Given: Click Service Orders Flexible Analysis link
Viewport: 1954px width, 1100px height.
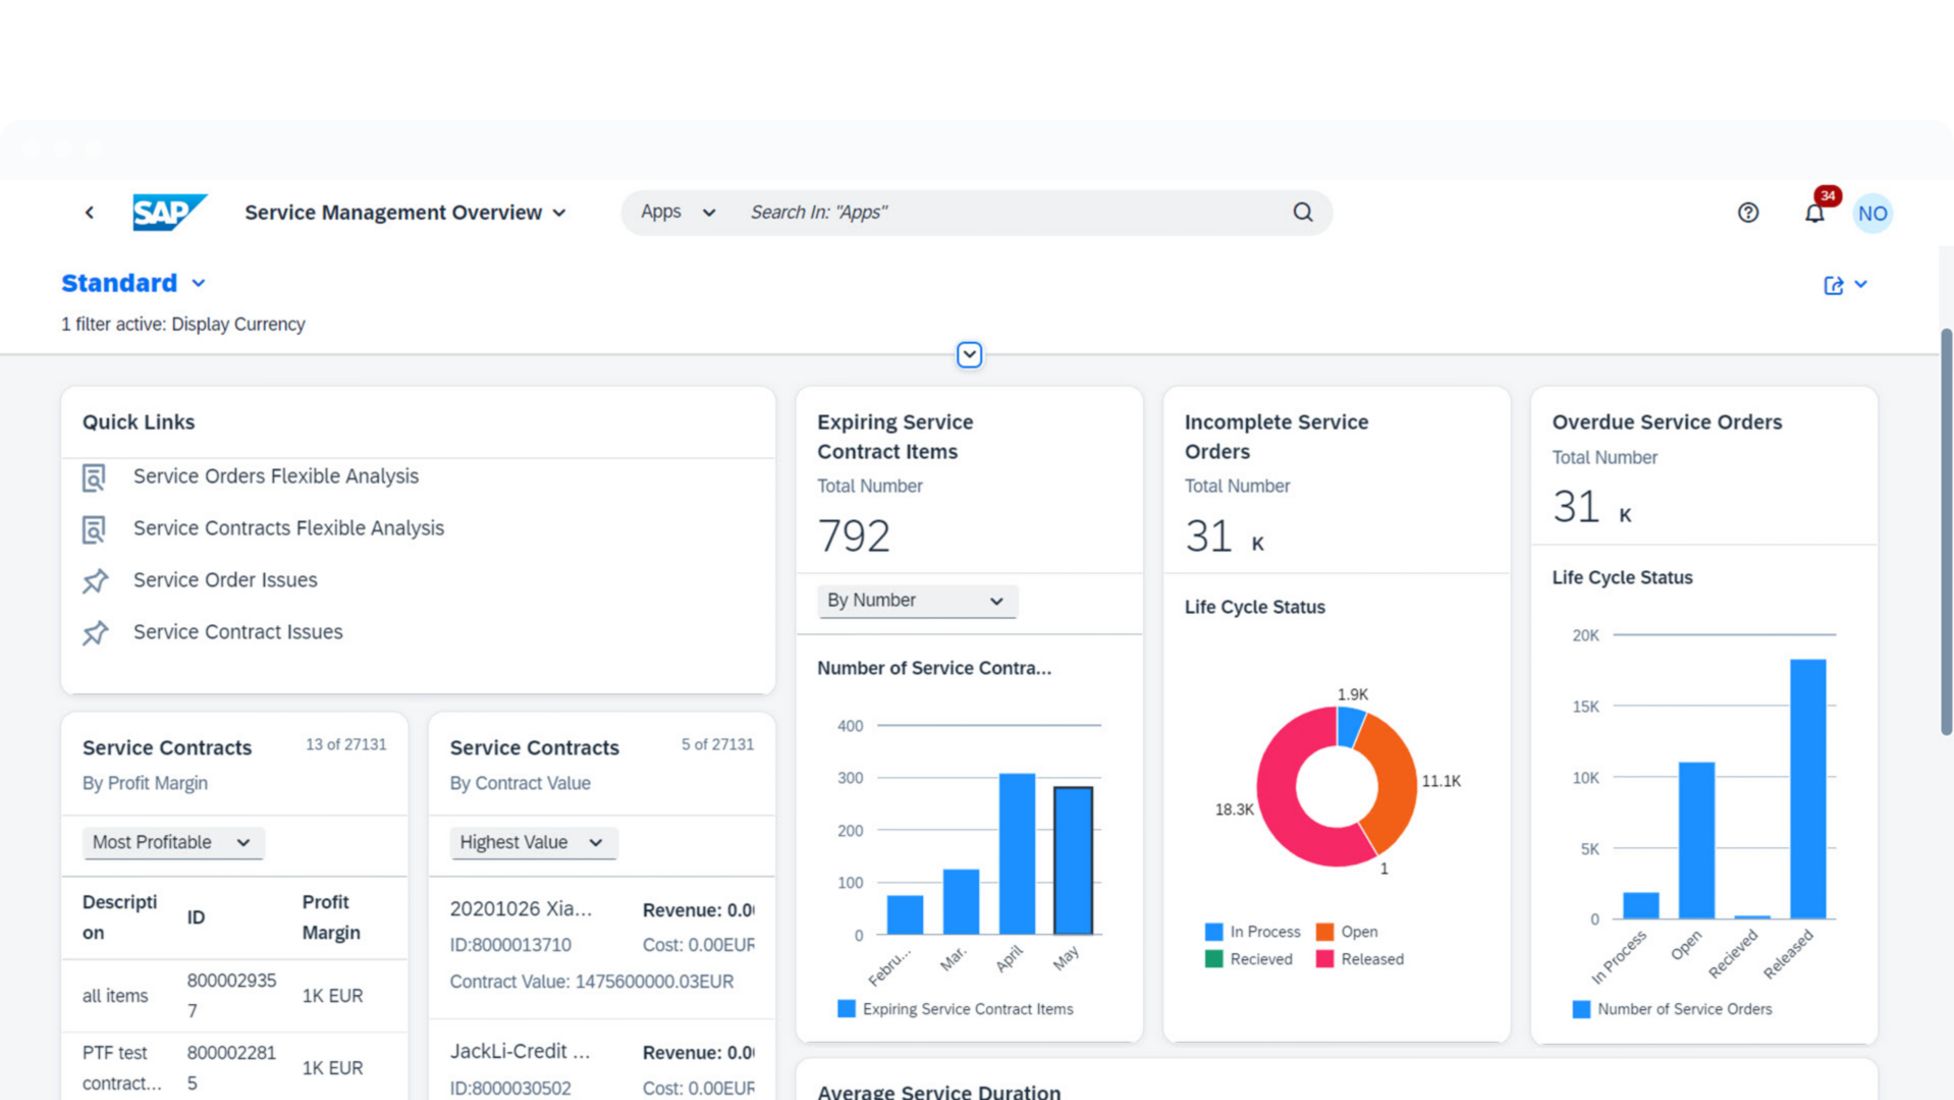Looking at the screenshot, I should click(x=276, y=476).
